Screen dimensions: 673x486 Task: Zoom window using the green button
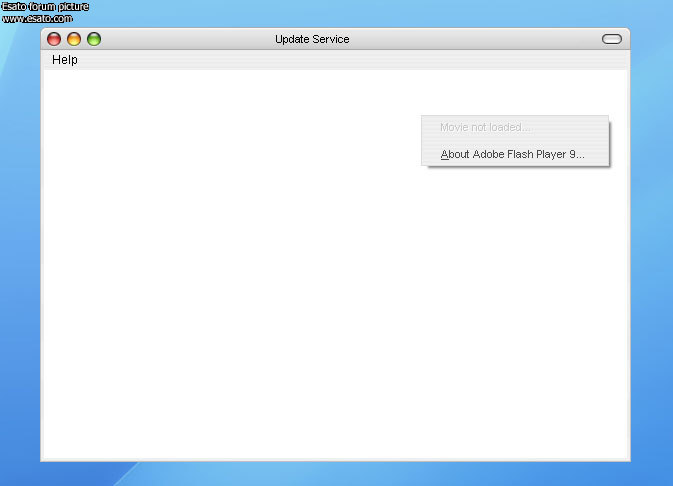coord(94,39)
